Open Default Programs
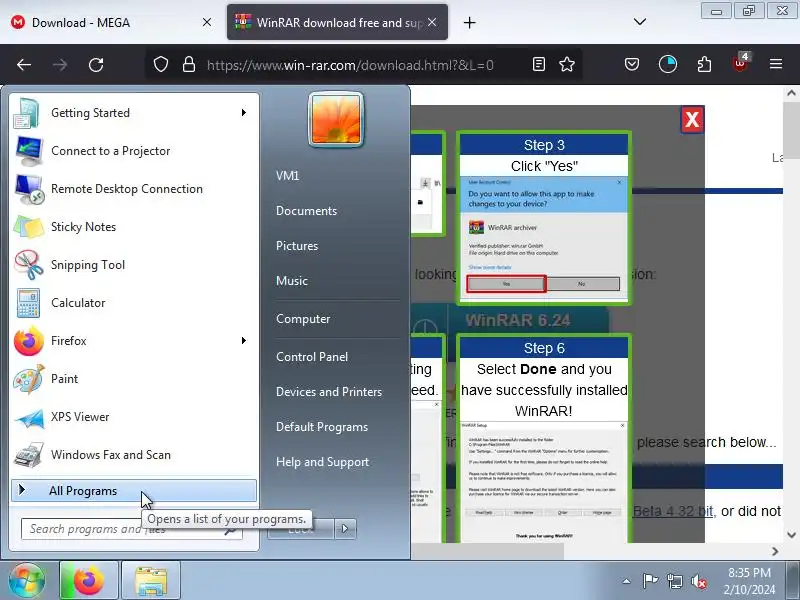The width and height of the screenshot is (800, 600). pyautogui.click(x=322, y=427)
